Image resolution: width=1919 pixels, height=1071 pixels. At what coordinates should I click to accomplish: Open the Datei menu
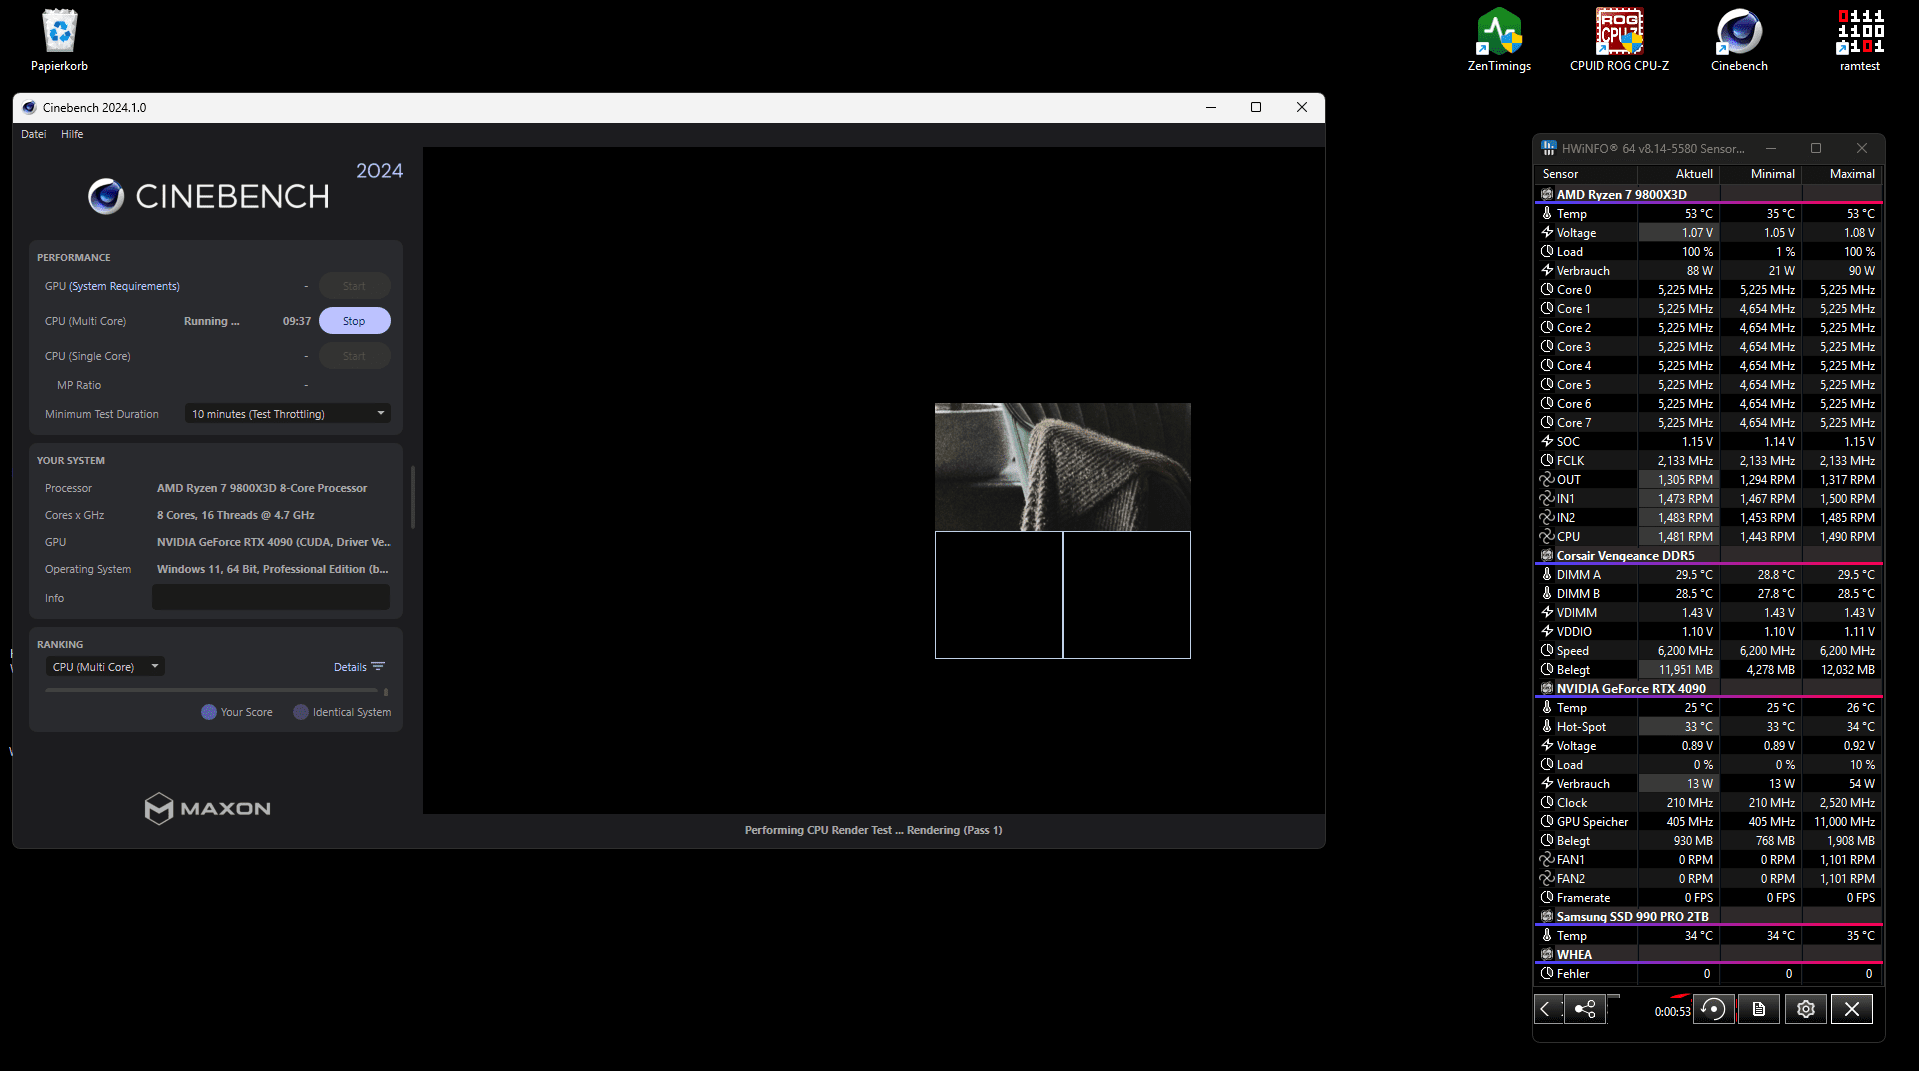(x=34, y=134)
